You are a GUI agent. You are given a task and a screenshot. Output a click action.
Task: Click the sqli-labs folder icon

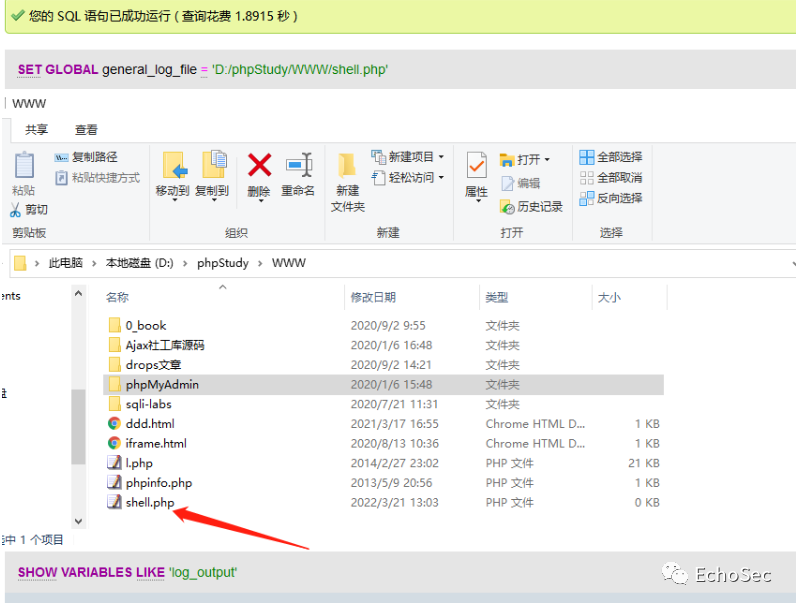point(115,404)
